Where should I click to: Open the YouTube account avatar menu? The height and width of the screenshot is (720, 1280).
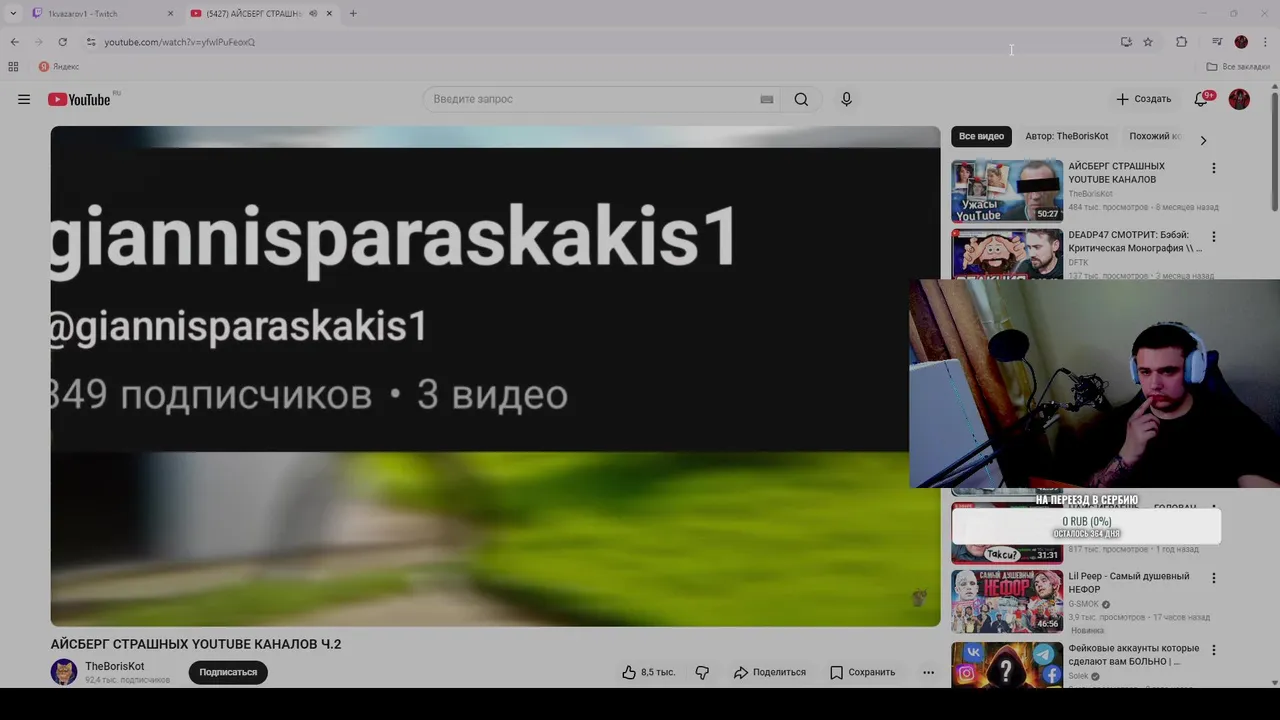pos(1239,99)
